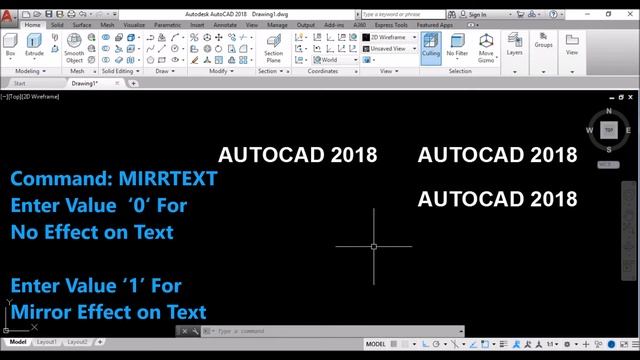Expand the Modeling panel
The width and height of the screenshot is (640, 360).
(30, 71)
